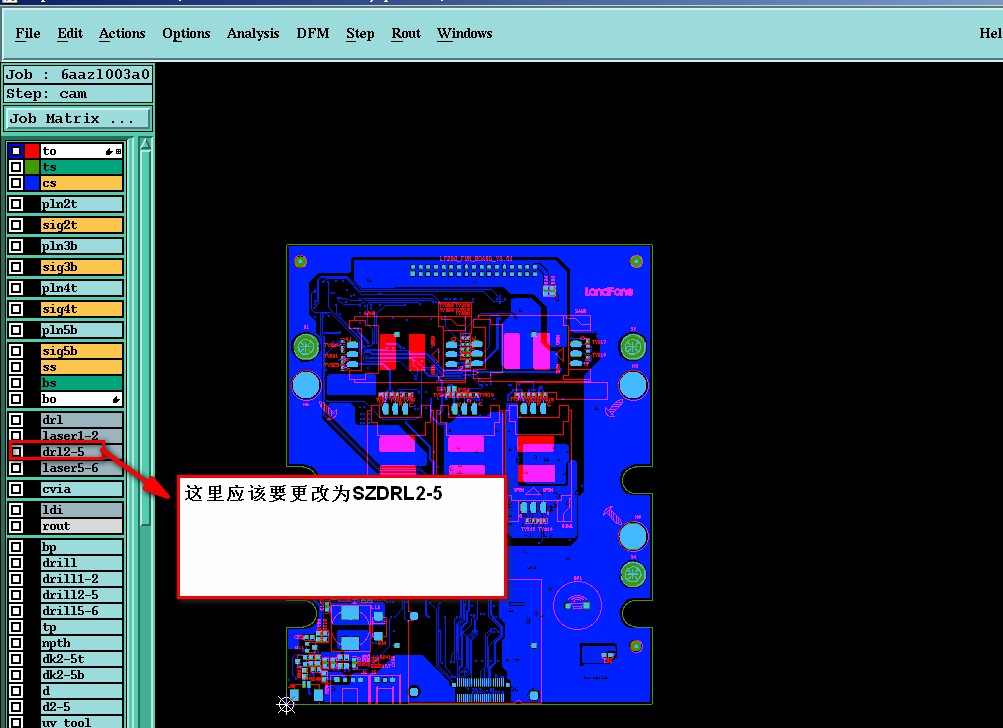Select the bp layer name

pyautogui.click(x=81, y=547)
